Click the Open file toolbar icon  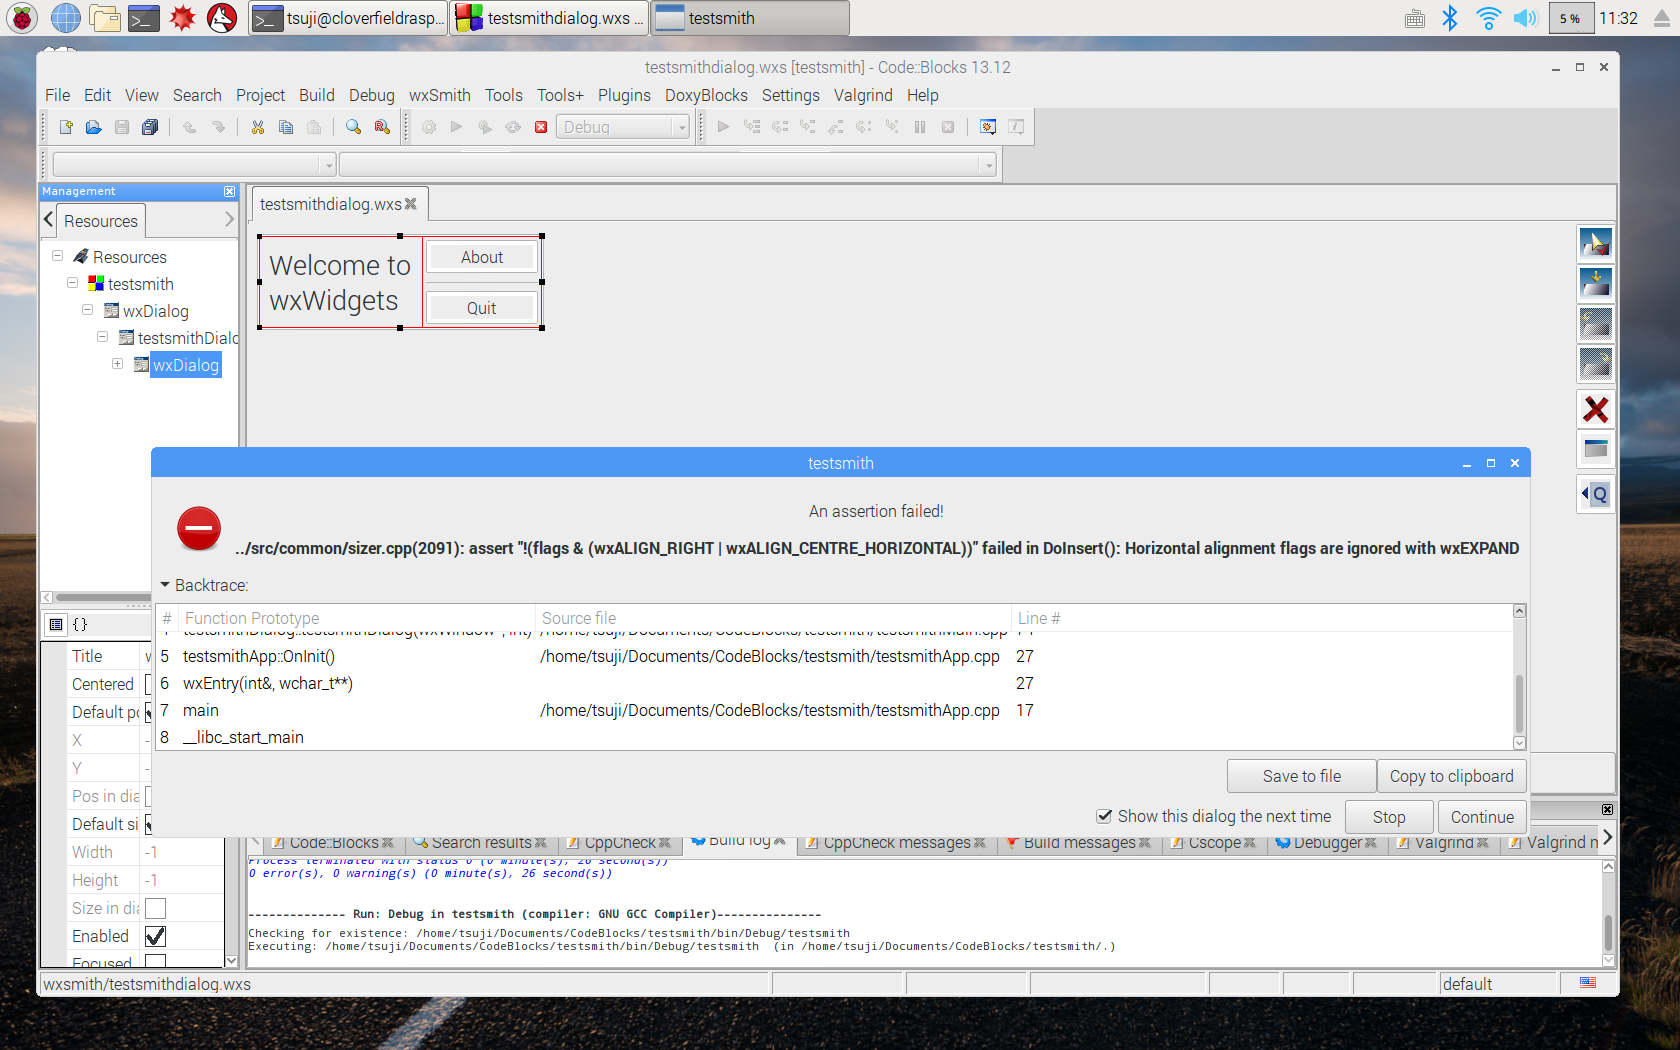pyautogui.click(x=94, y=127)
